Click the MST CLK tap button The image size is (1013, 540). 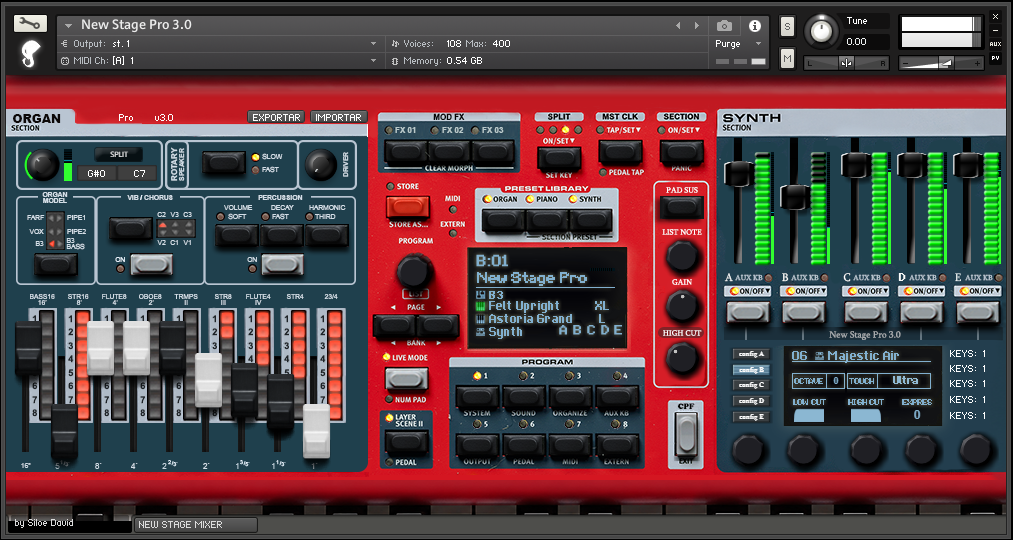[x=620, y=152]
